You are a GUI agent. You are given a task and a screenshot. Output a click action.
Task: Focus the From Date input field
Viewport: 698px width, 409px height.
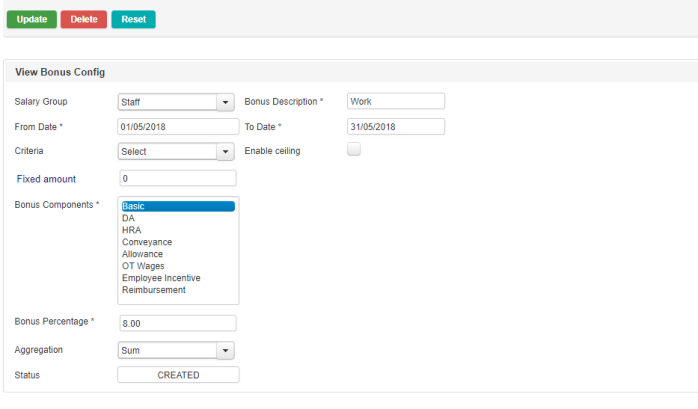click(x=177, y=127)
